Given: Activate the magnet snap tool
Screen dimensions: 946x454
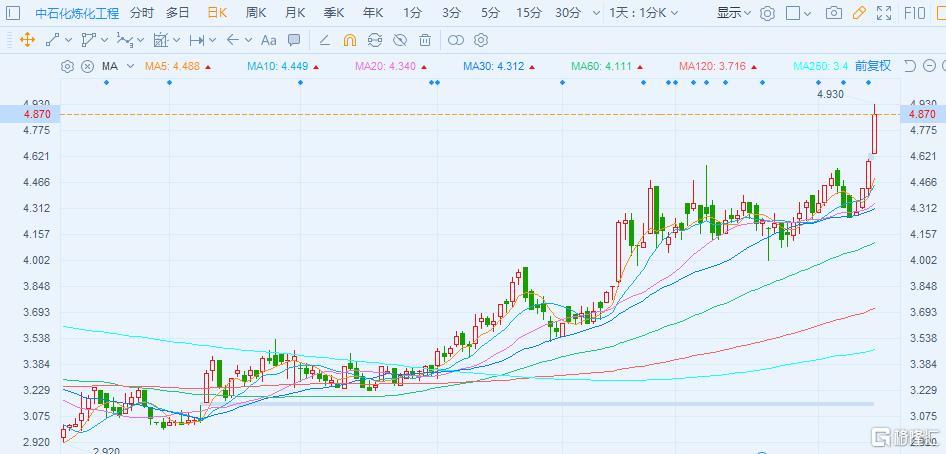Looking at the screenshot, I should 349,40.
